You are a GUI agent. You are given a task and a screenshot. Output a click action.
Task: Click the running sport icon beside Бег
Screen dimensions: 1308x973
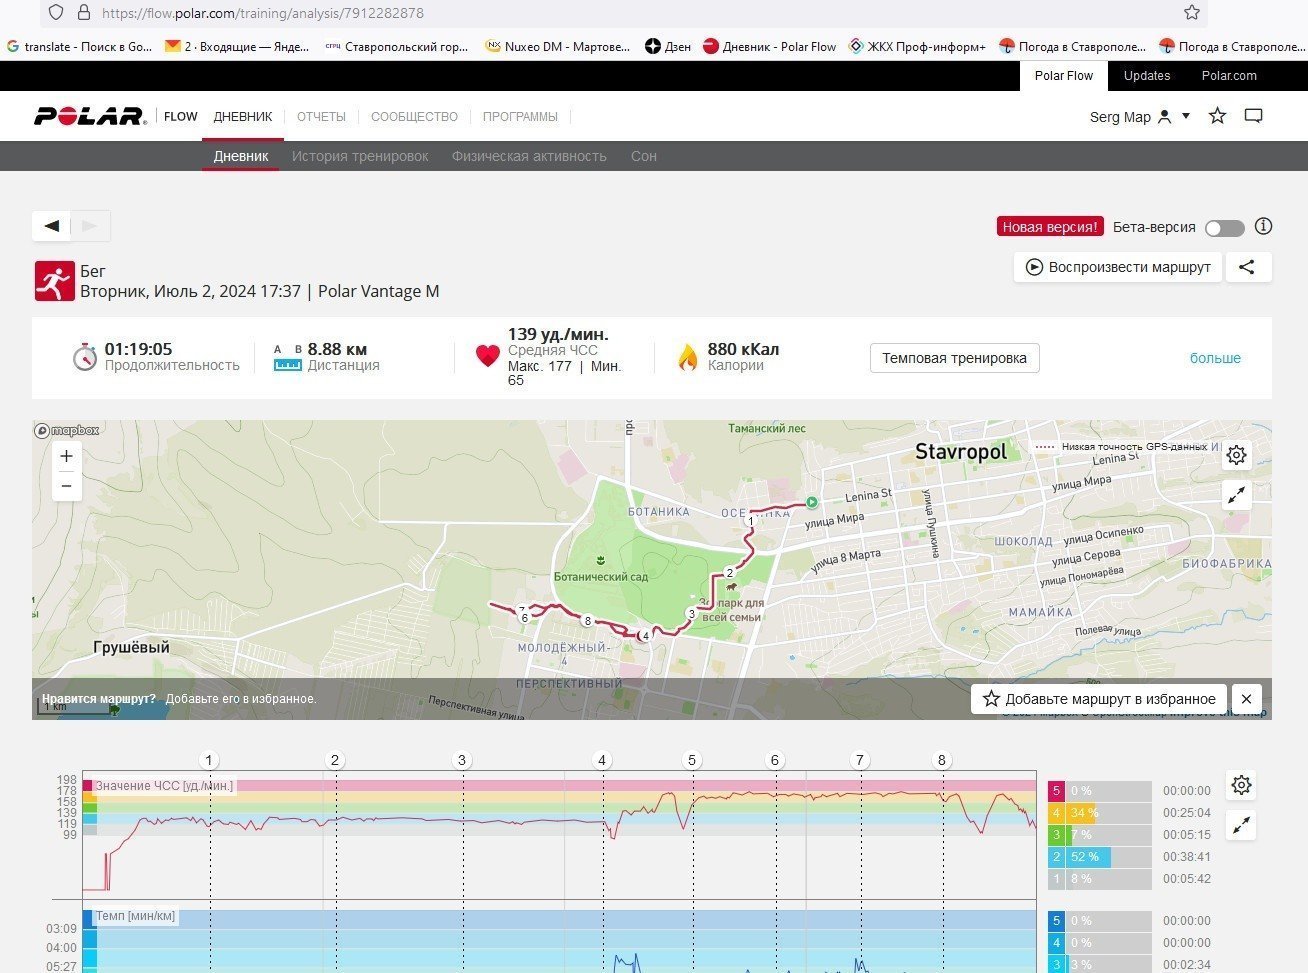(x=54, y=282)
